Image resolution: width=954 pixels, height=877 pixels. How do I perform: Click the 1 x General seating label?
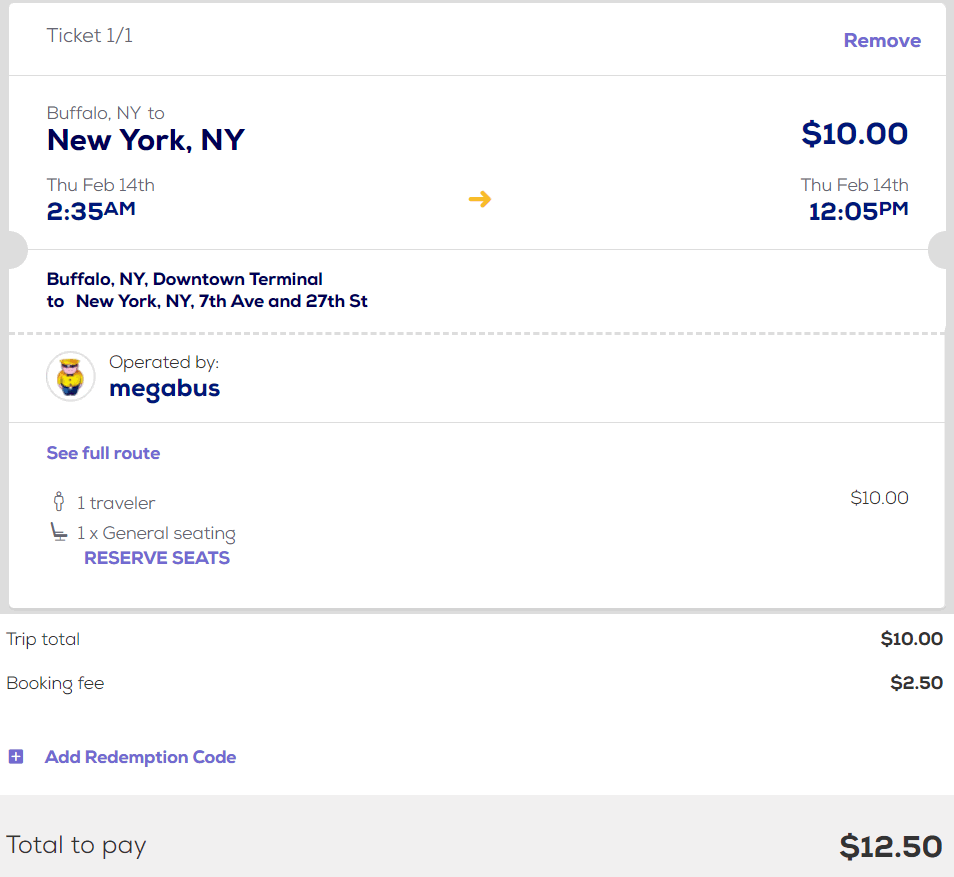(156, 533)
